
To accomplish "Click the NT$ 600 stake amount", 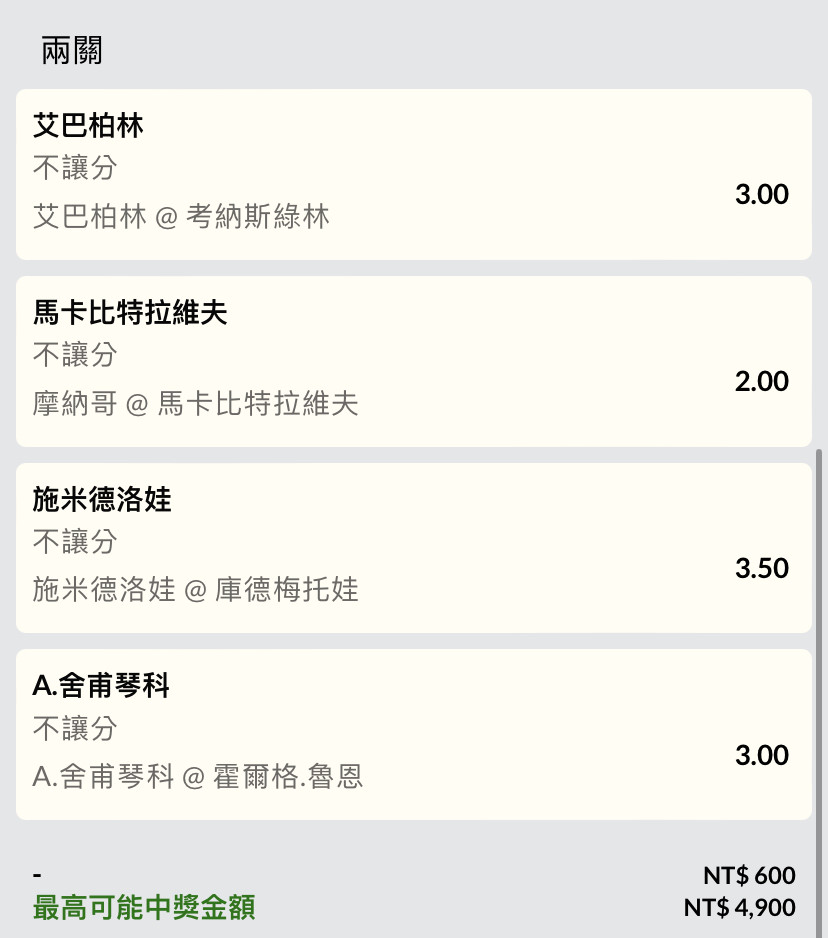I will 749,875.
